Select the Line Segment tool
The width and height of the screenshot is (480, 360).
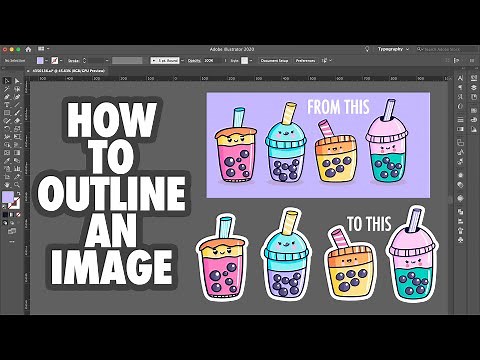point(17,105)
